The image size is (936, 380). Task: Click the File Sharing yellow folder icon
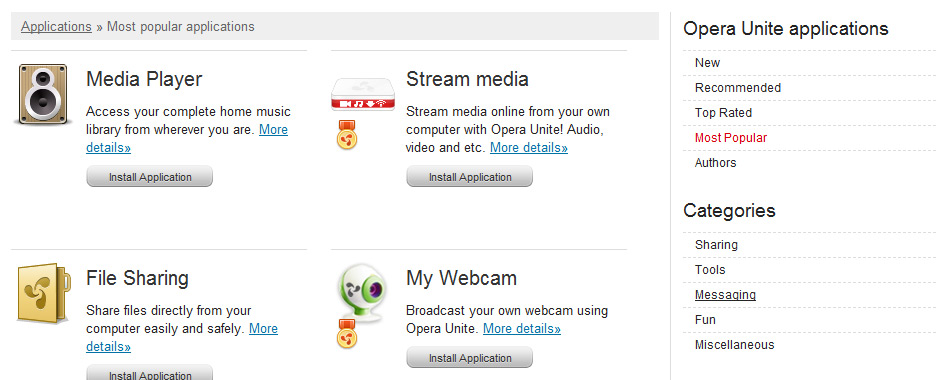click(44, 294)
